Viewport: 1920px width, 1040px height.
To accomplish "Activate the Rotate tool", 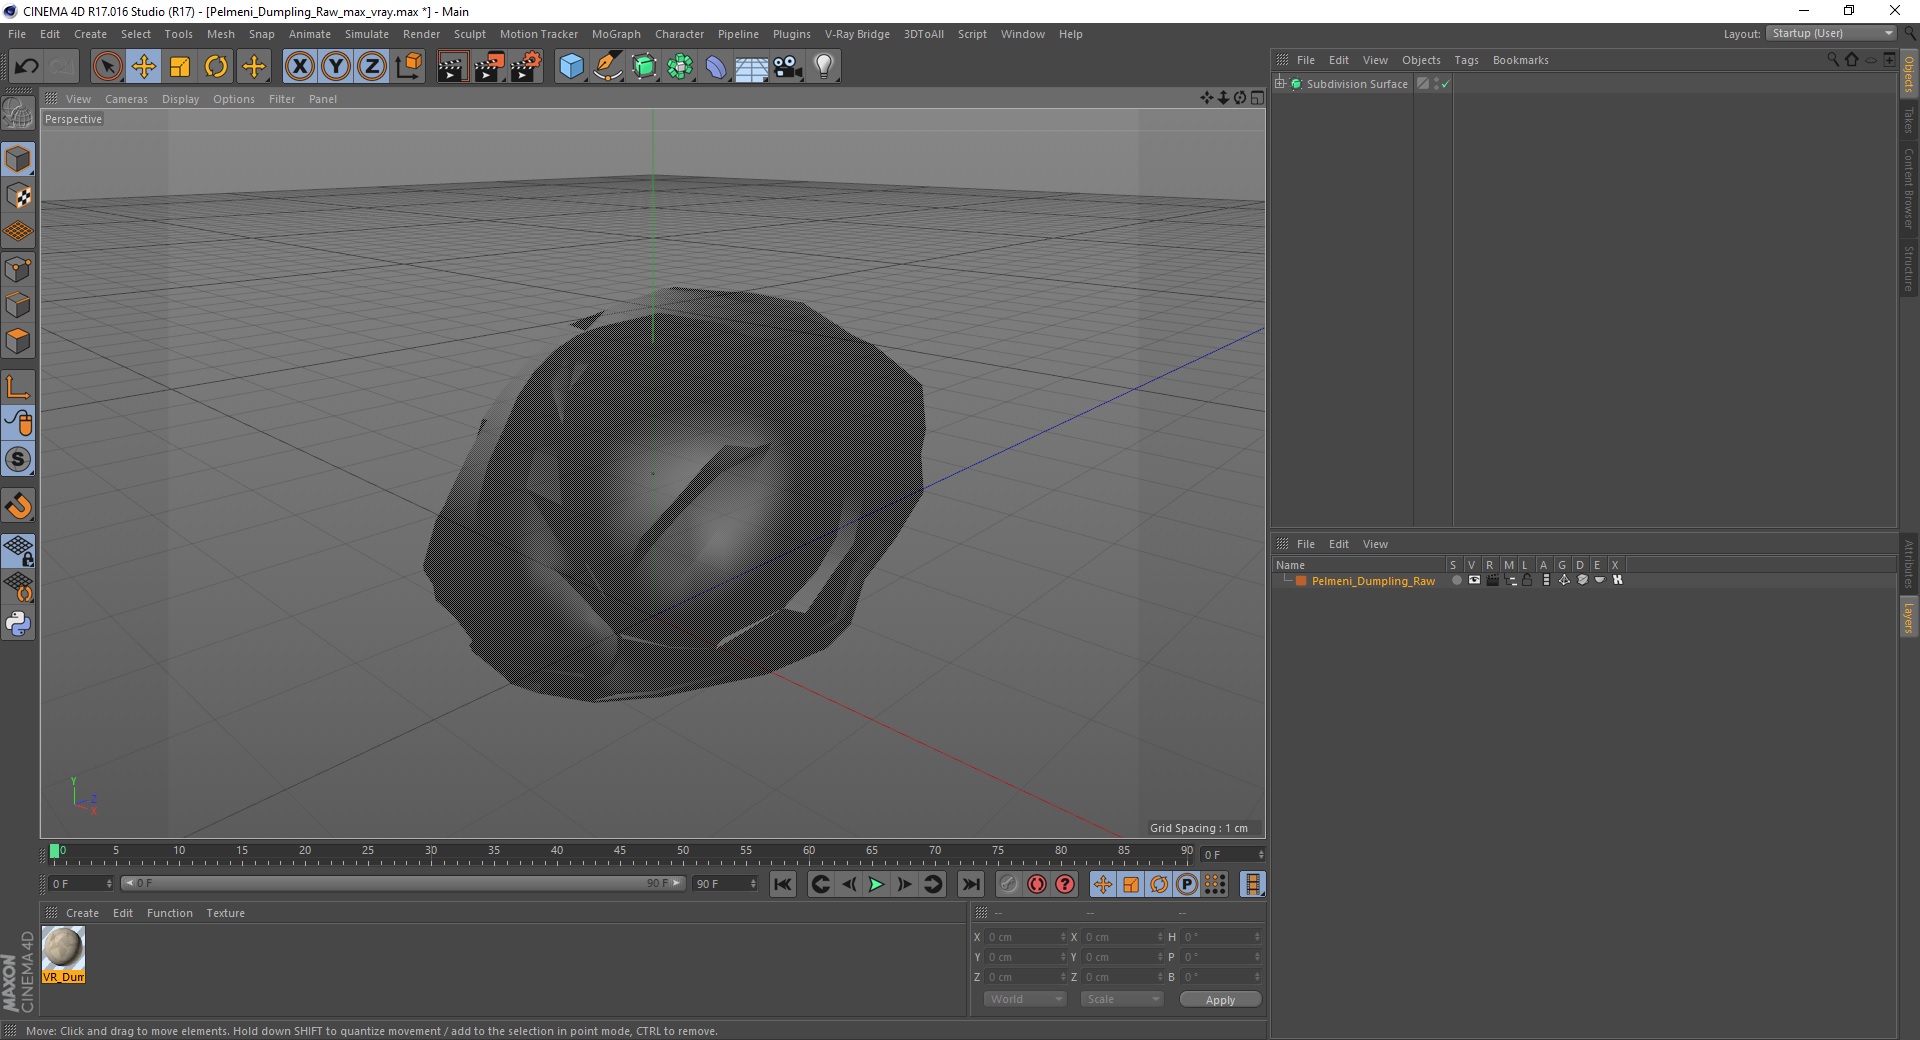I will click(x=216, y=67).
